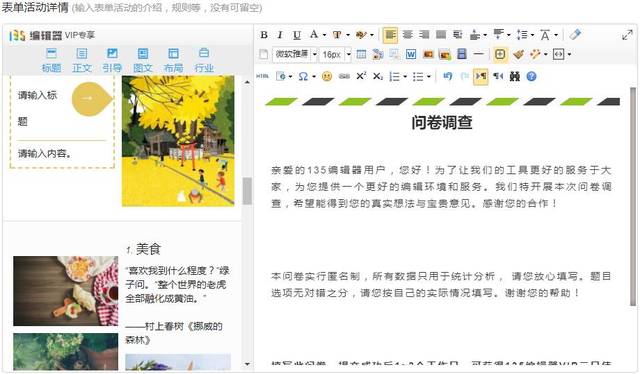Click the template list scroll-down arrow
The width and height of the screenshot is (640, 374).
pyautogui.click(x=247, y=364)
